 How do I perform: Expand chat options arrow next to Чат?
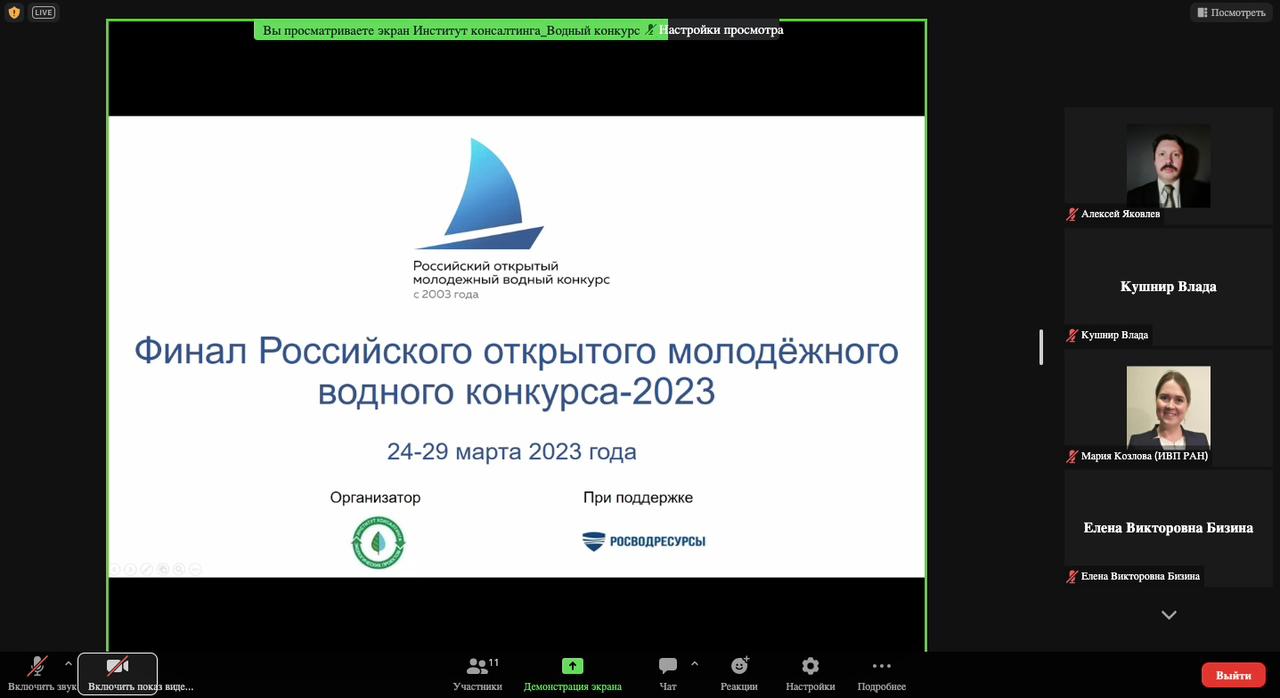click(x=694, y=664)
